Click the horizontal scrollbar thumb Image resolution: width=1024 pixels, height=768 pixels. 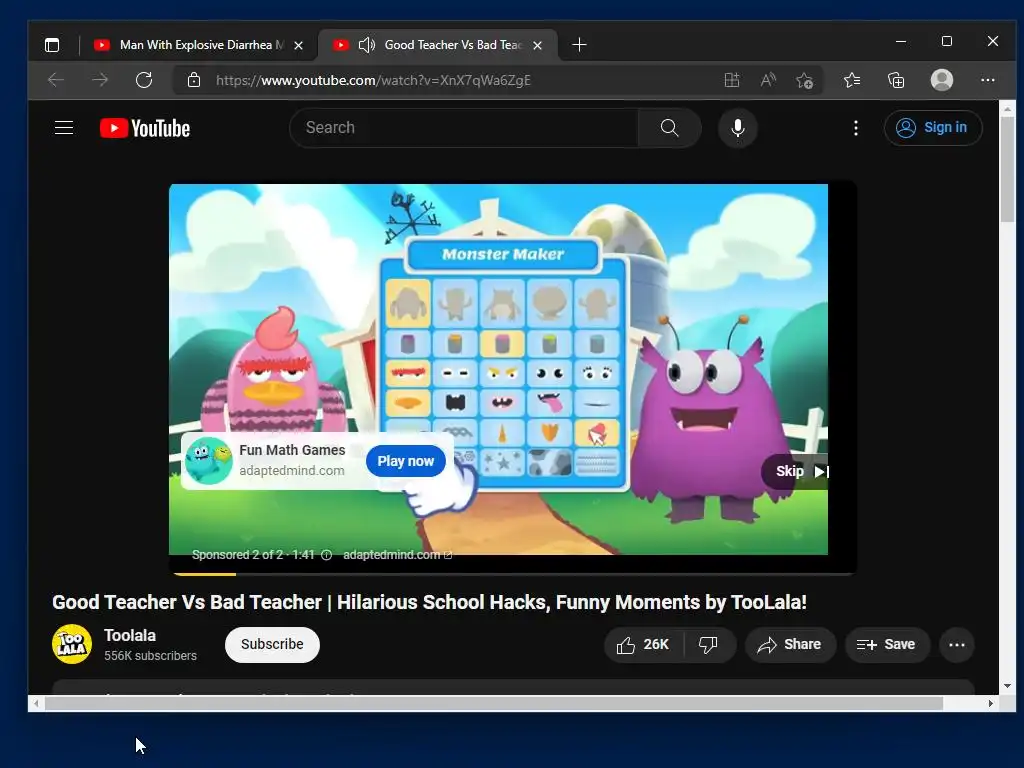[x=494, y=703]
